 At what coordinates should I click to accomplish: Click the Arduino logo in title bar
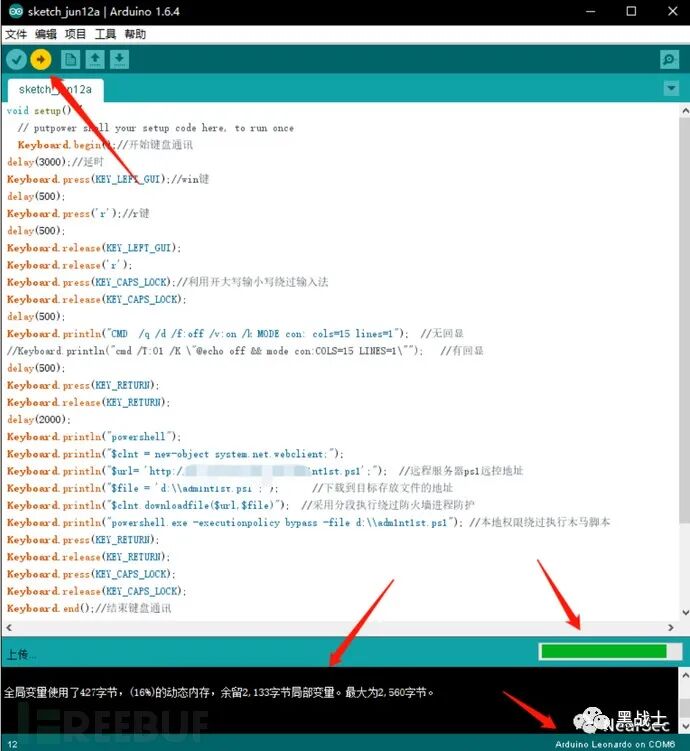15,11
